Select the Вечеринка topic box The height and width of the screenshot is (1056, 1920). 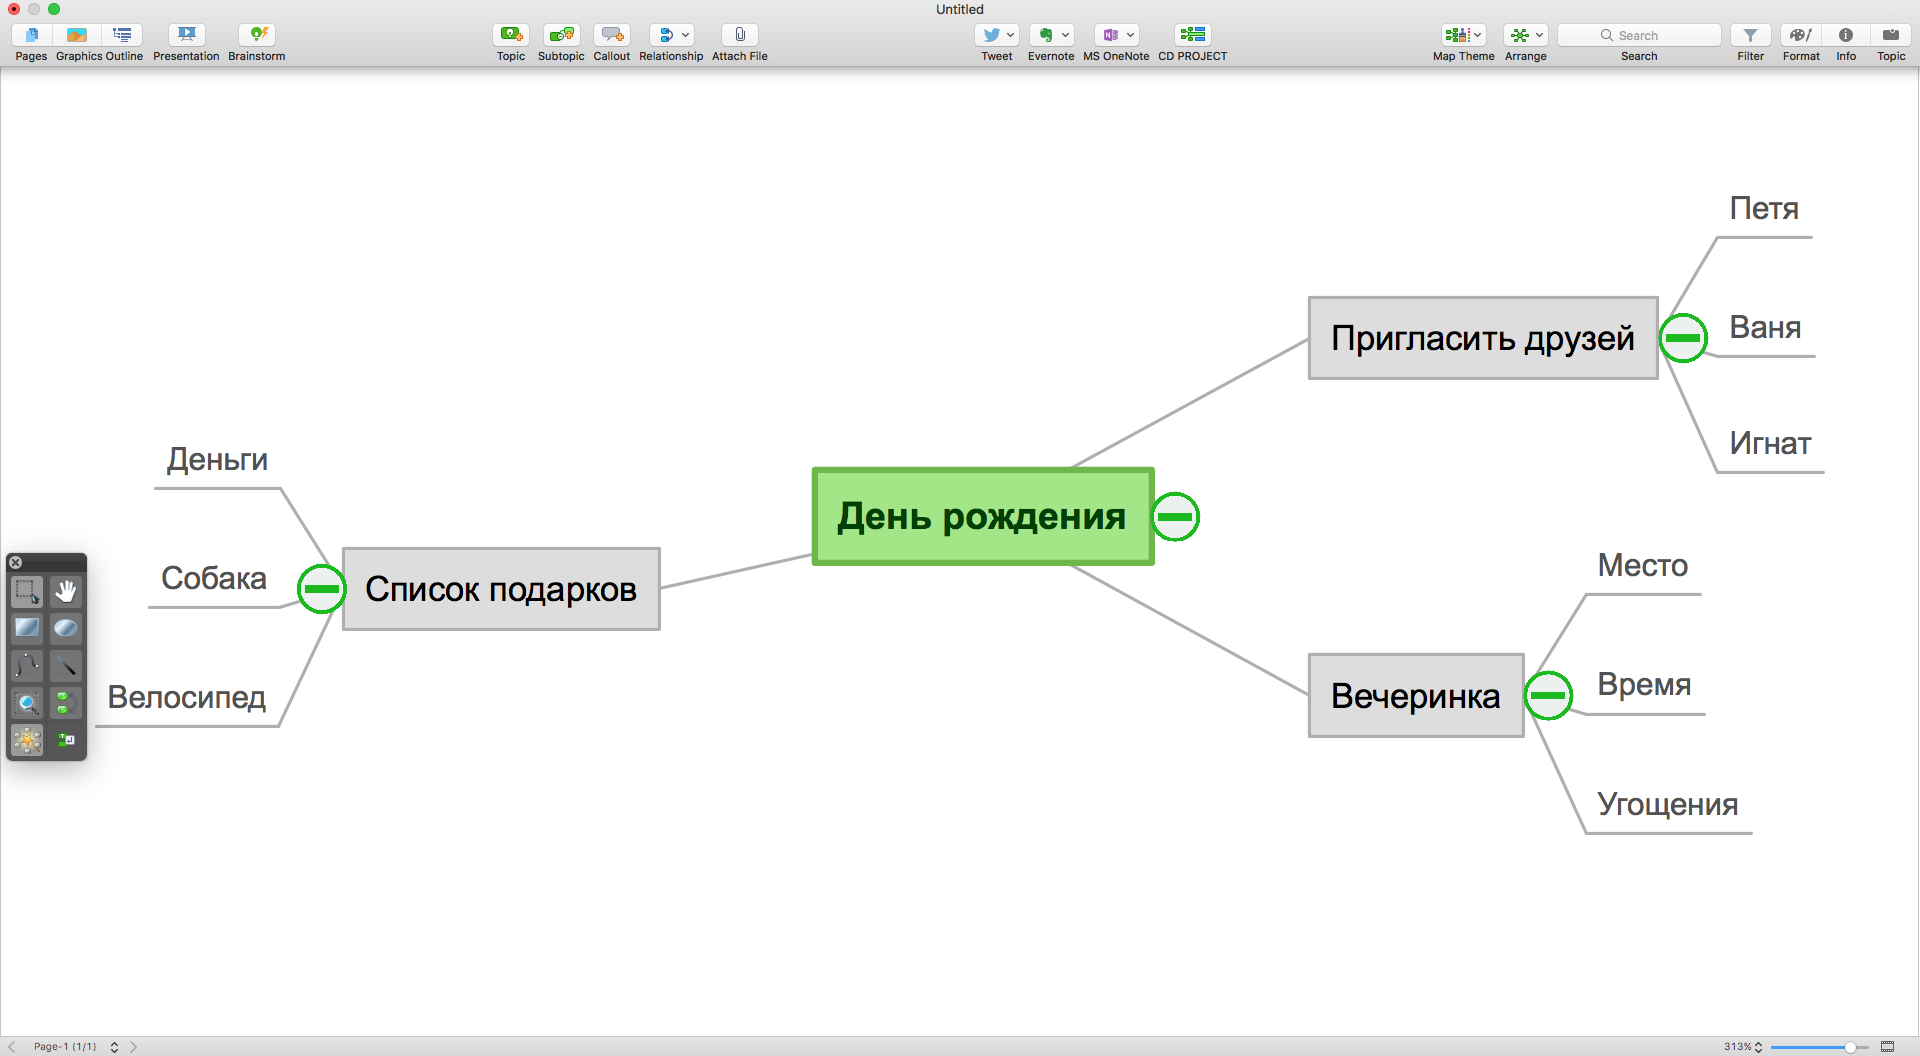[1416, 696]
